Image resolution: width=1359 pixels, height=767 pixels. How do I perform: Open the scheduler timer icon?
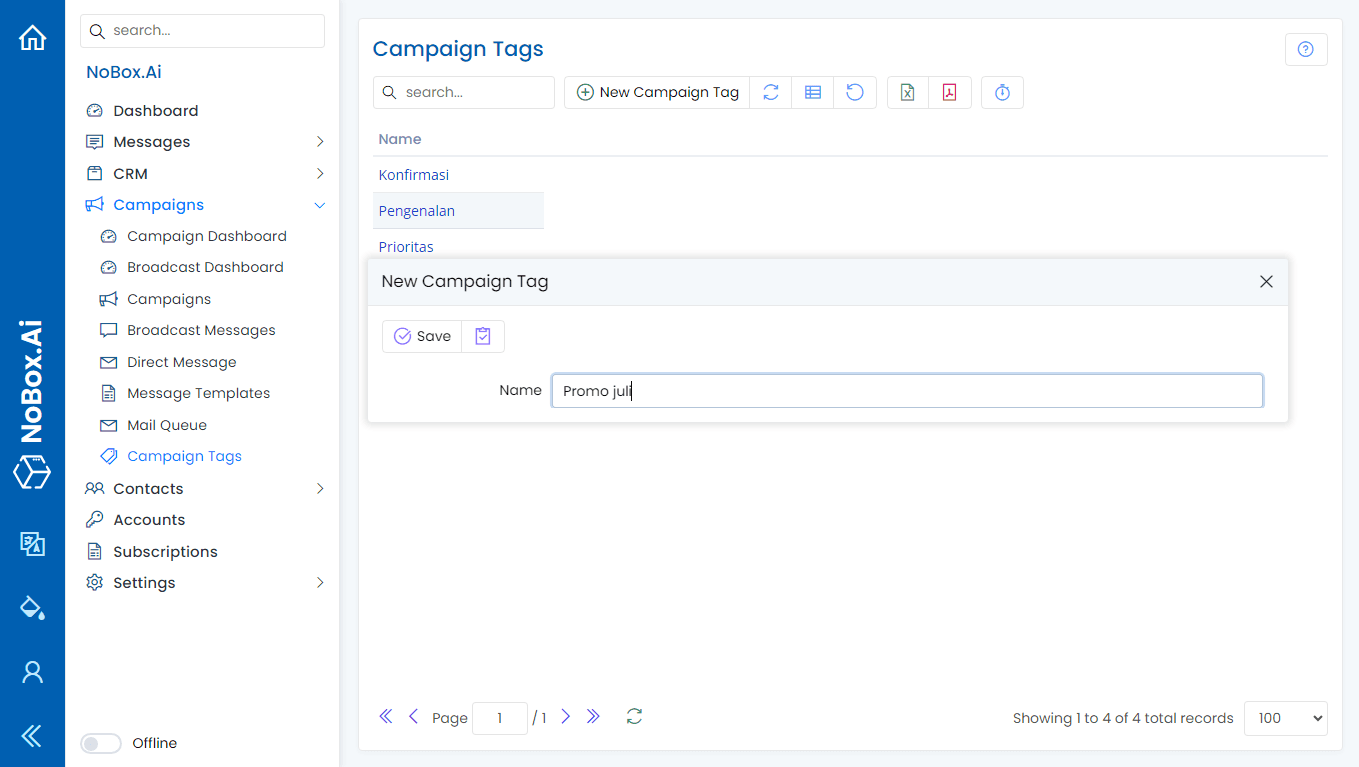tap(1001, 92)
